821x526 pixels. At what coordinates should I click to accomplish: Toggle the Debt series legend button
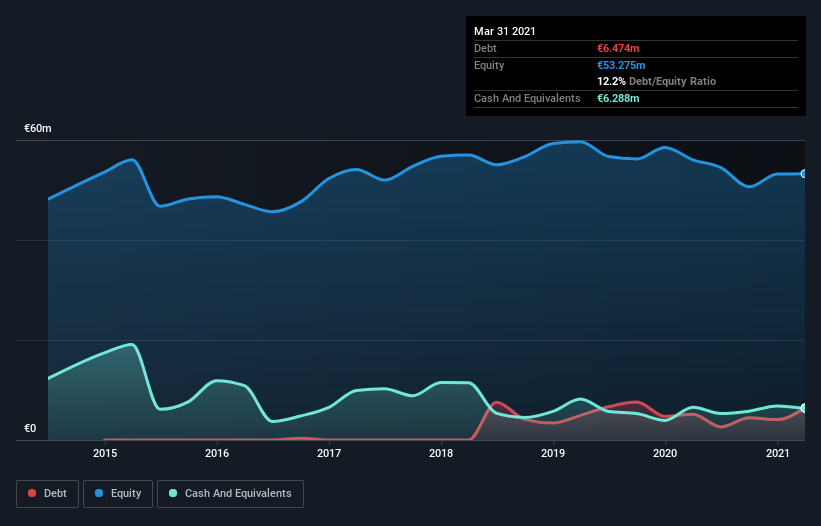pyautogui.click(x=47, y=494)
